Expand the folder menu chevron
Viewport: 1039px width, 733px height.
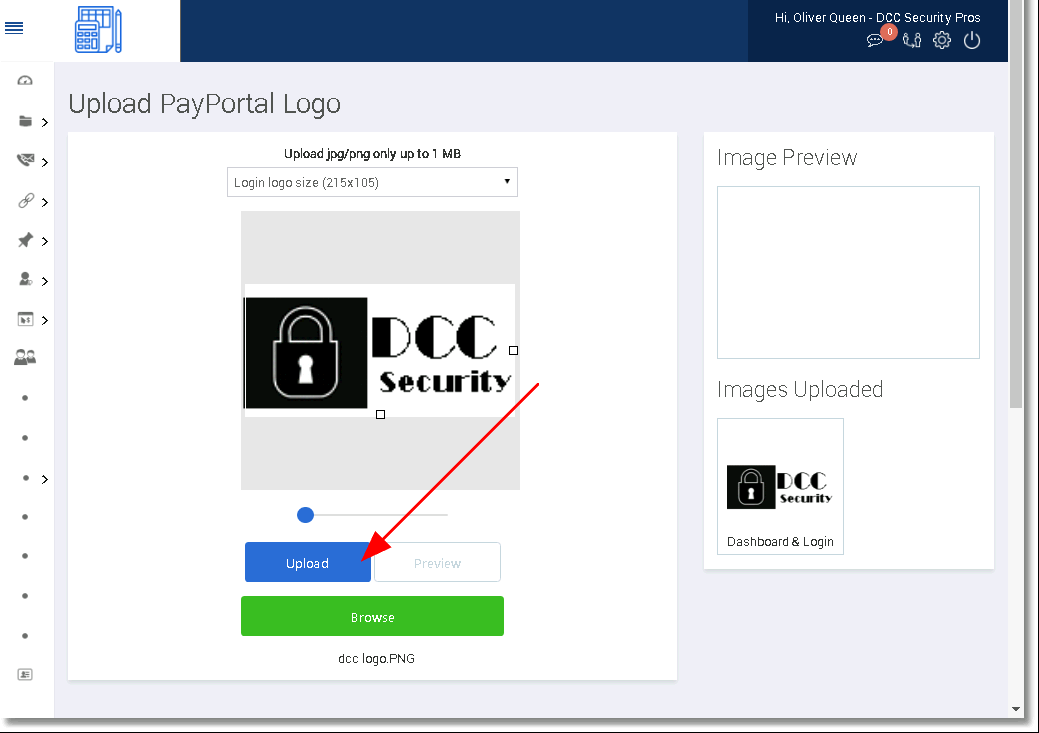coord(45,122)
